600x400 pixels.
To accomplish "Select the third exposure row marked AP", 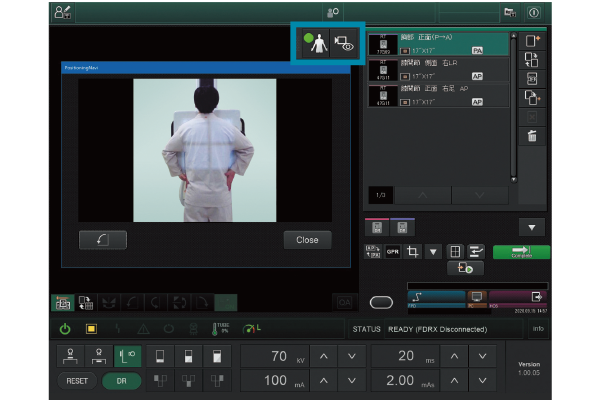I will [x=438, y=95].
